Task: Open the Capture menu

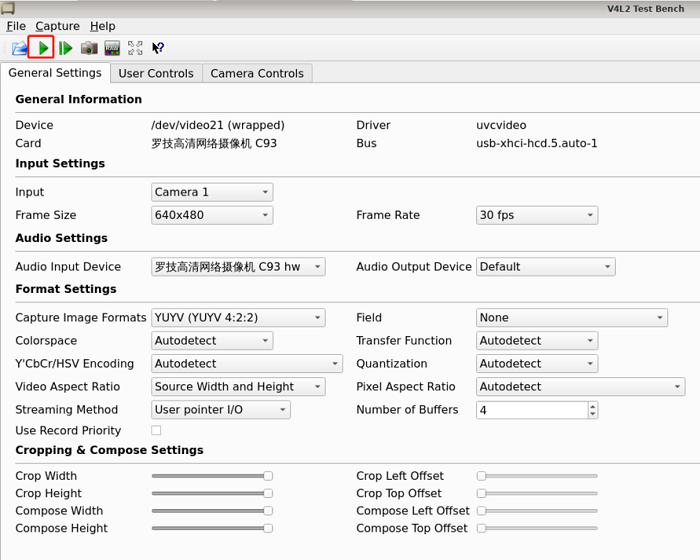Action: coord(57,26)
